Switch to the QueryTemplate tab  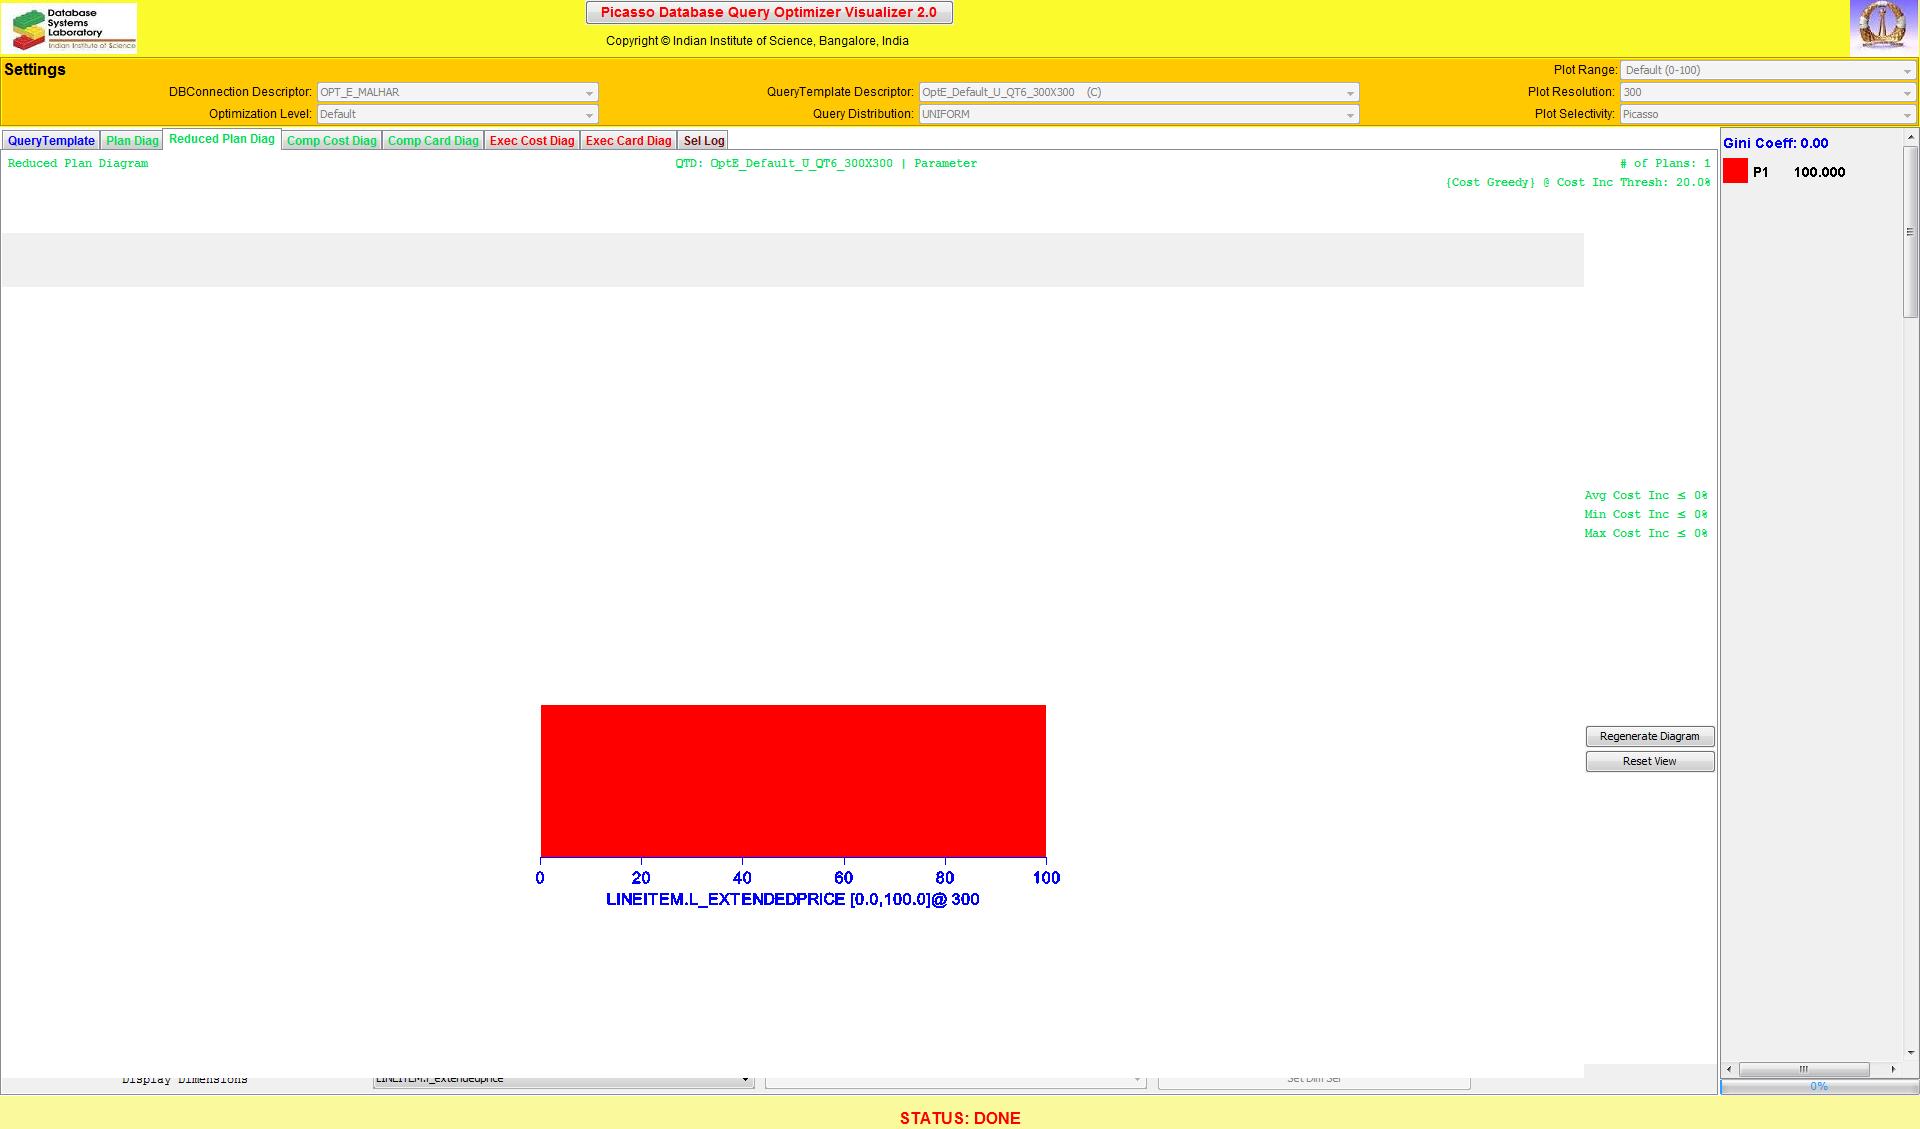pyautogui.click(x=51, y=141)
